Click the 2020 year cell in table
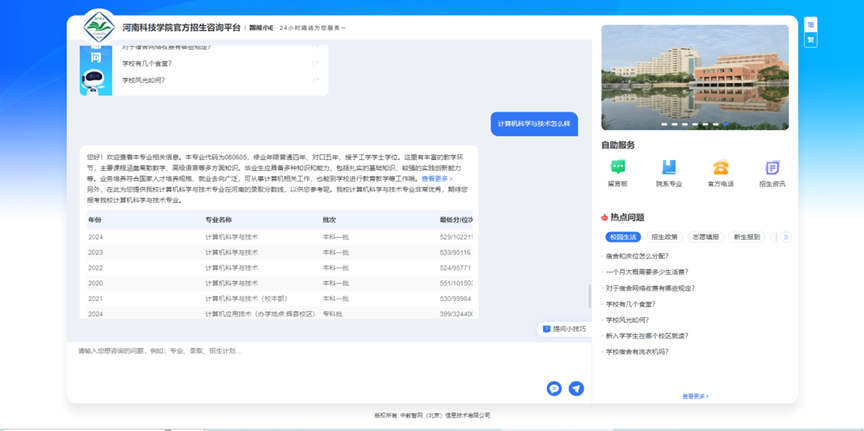Viewport: 864px width, 431px height. pyautogui.click(x=95, y=283)
